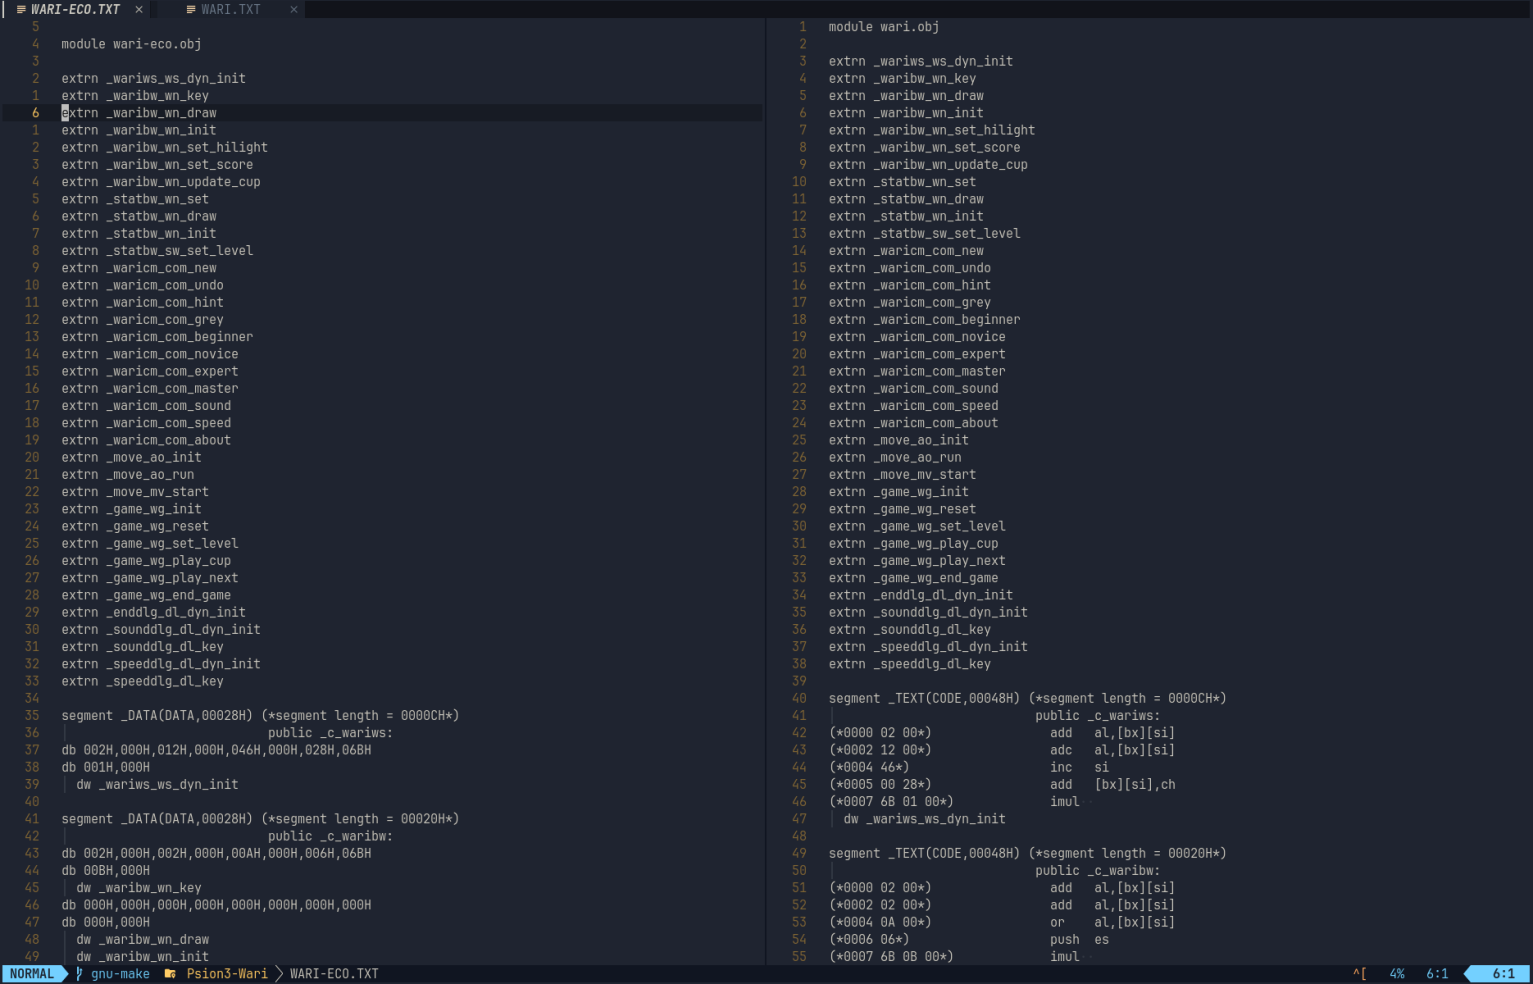Viewport: 1533px width, 984px height.
Task: Click the 4% scroll position indicator
Action: 1397,974
